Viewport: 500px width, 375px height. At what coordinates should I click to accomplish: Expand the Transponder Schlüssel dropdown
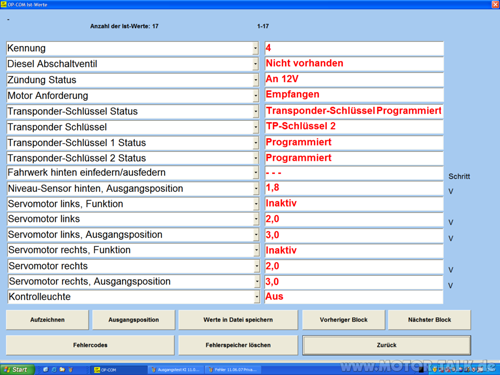click(x=256, y=127)
